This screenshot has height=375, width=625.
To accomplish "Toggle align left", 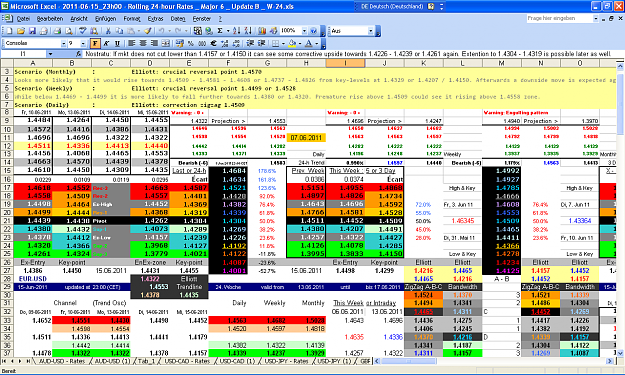I will 131,43.
